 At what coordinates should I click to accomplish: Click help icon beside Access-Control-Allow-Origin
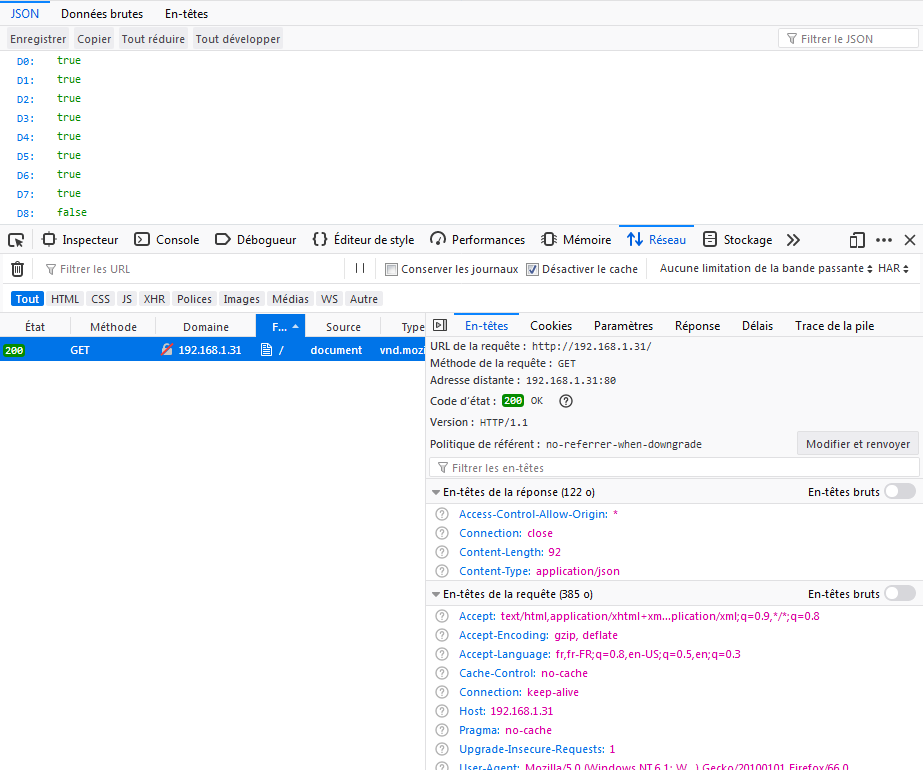441,514
